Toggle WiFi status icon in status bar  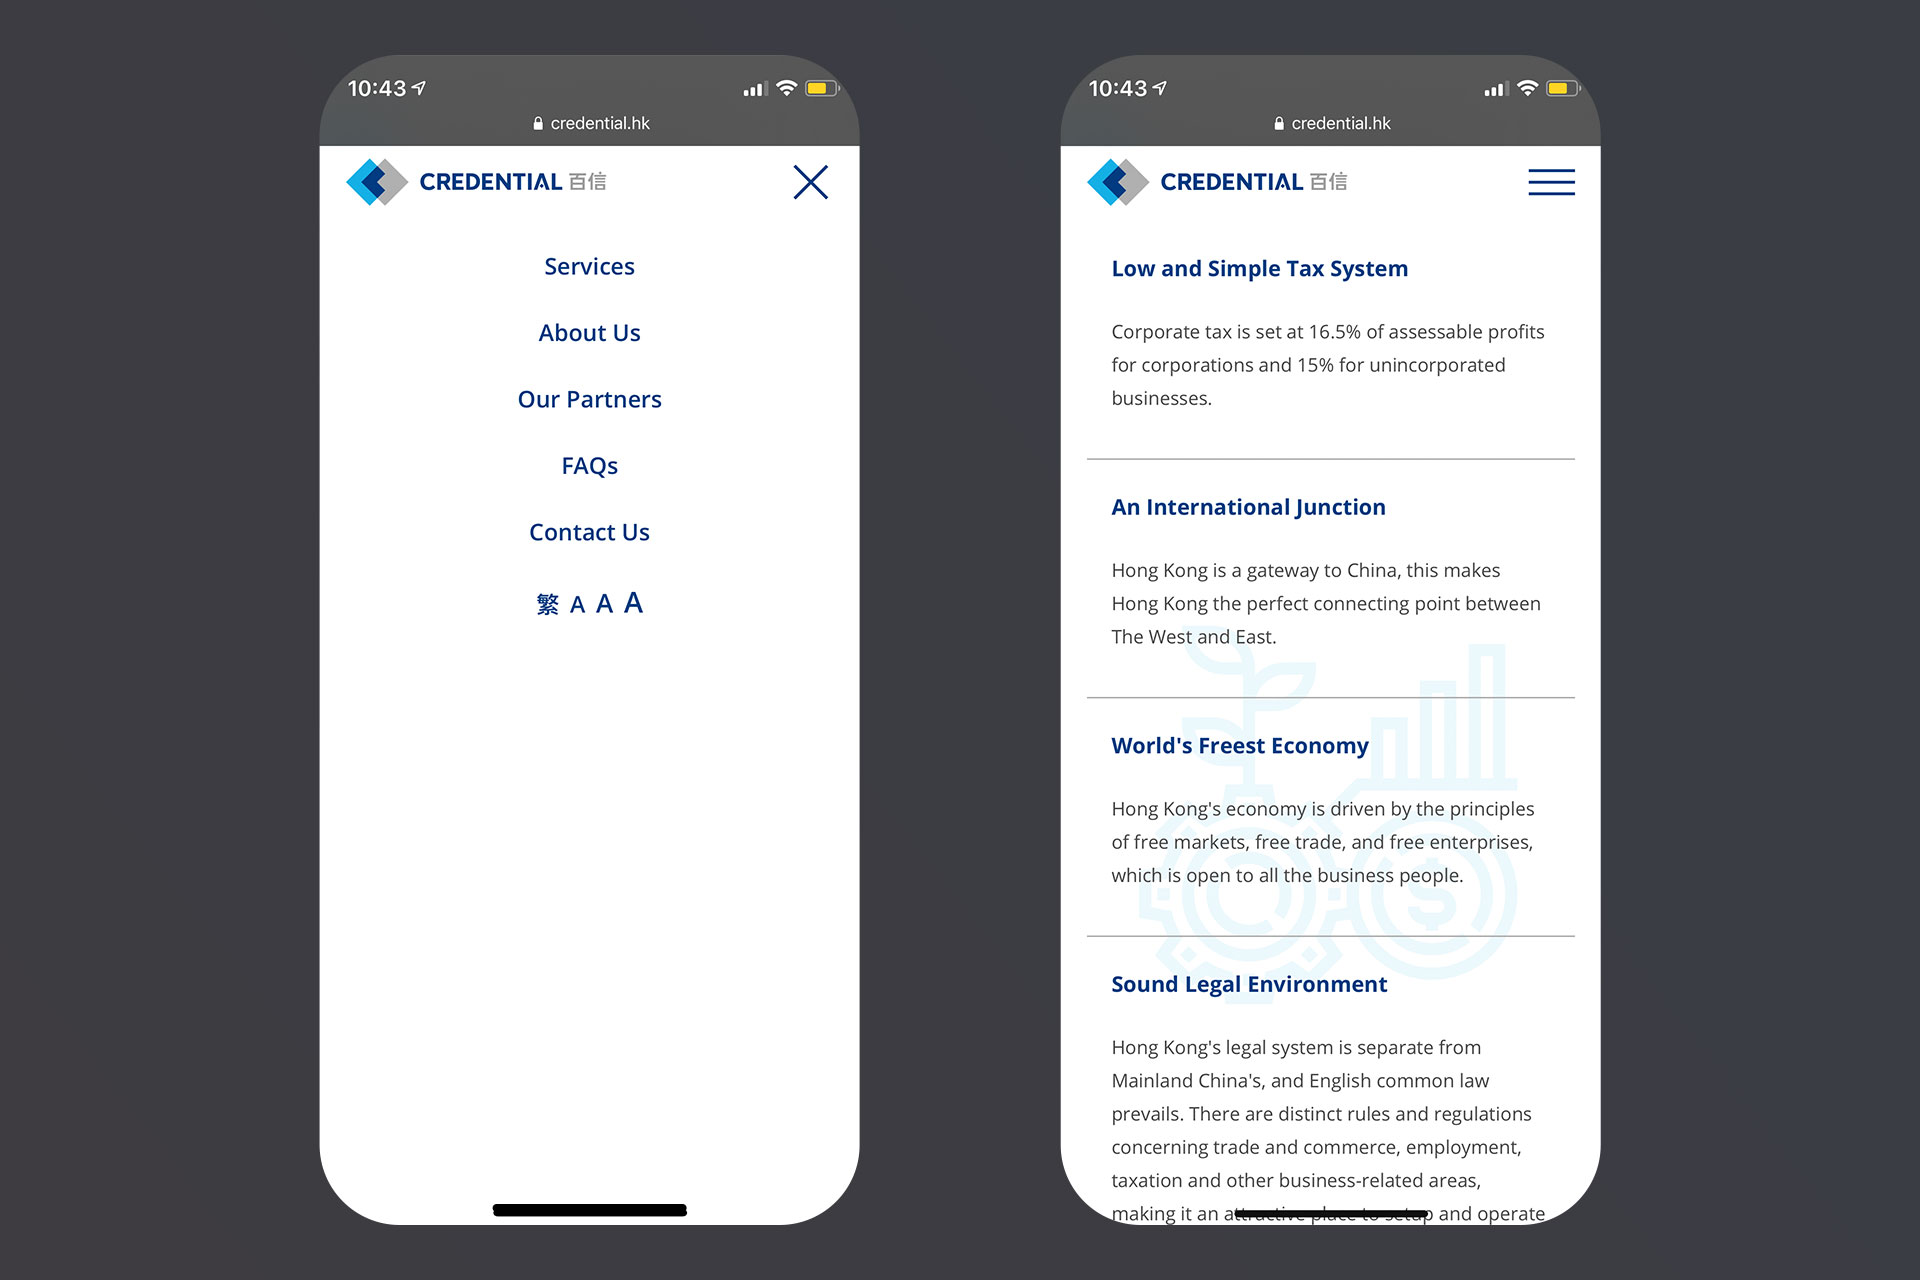784,89
